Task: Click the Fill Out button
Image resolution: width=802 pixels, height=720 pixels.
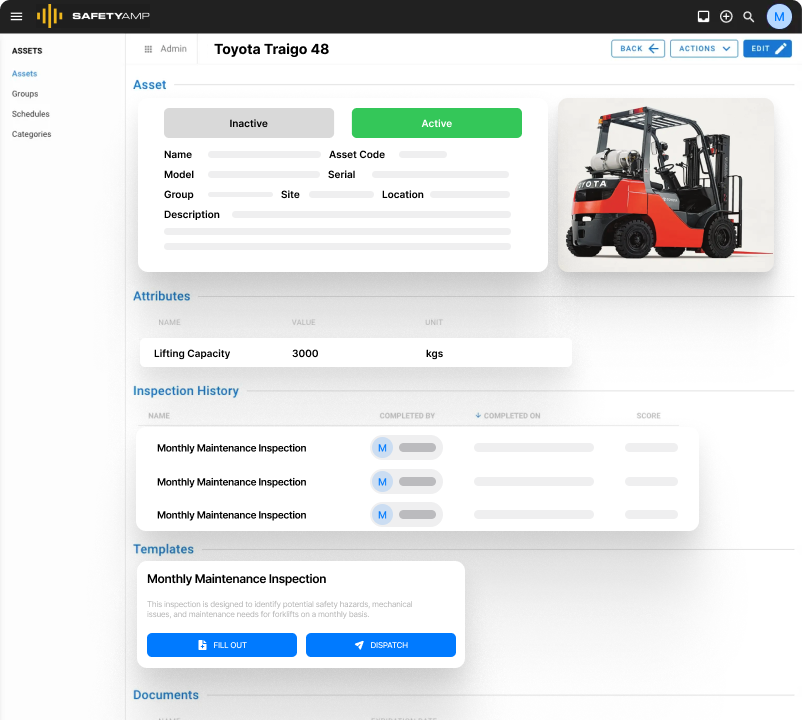Action: (x=221, y=645)
